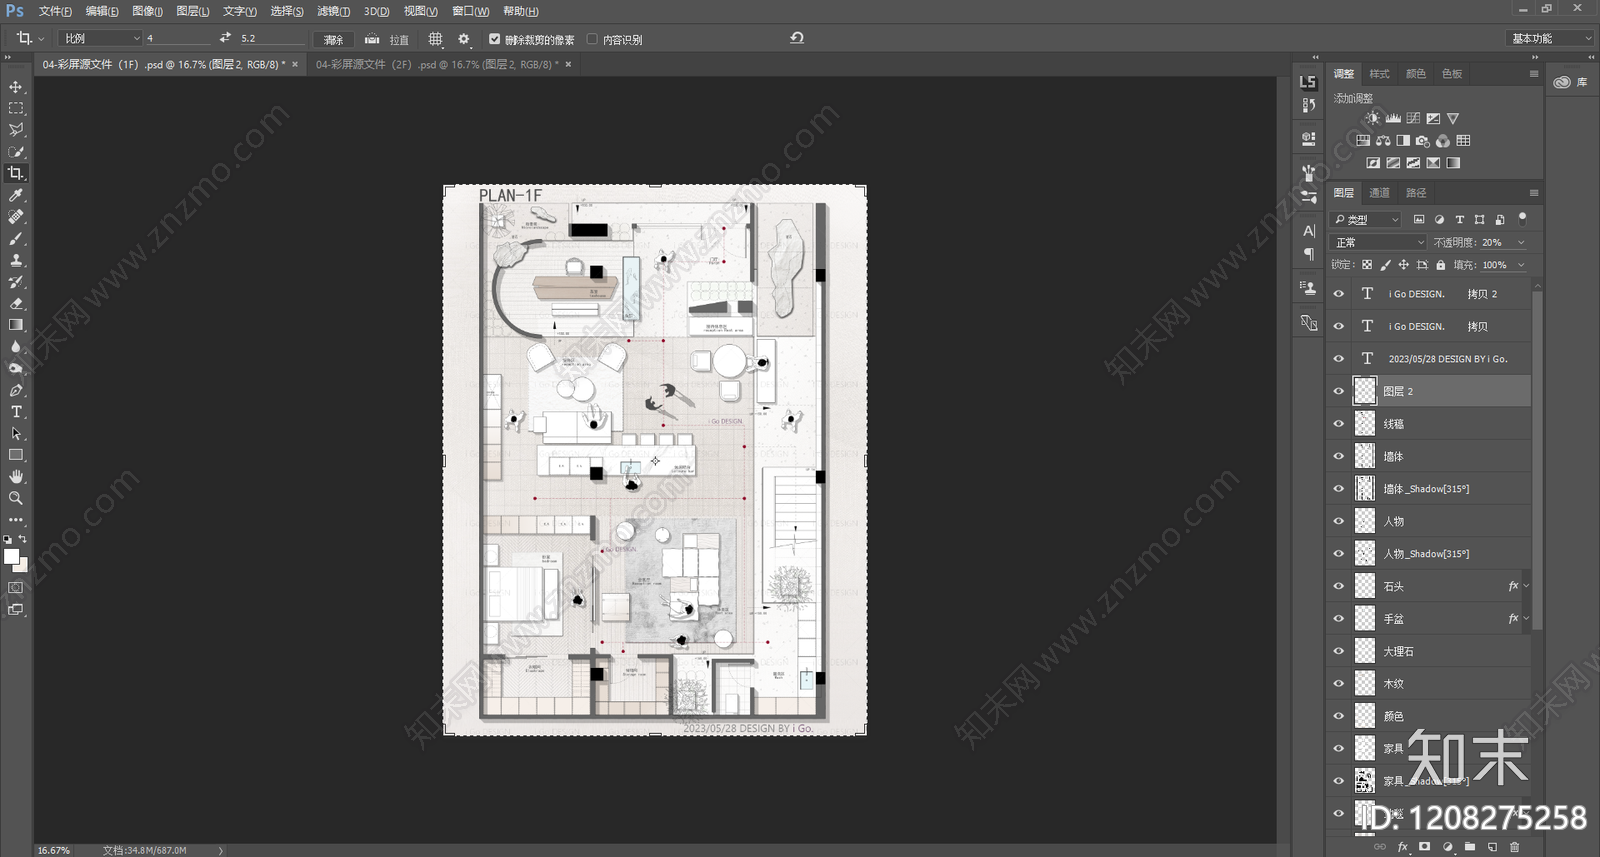Open the 比例 crop ratio dropdown

[x=101, y=38]
